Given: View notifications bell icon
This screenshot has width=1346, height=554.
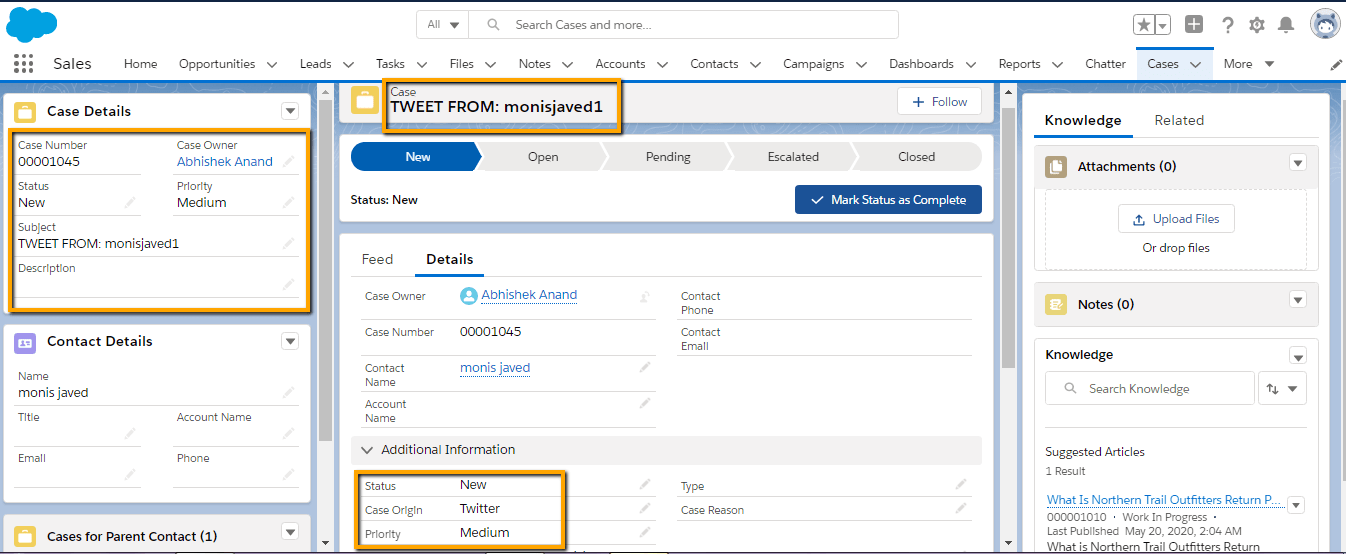Looking at the screenshot, I should click(x=1286, y=25).
